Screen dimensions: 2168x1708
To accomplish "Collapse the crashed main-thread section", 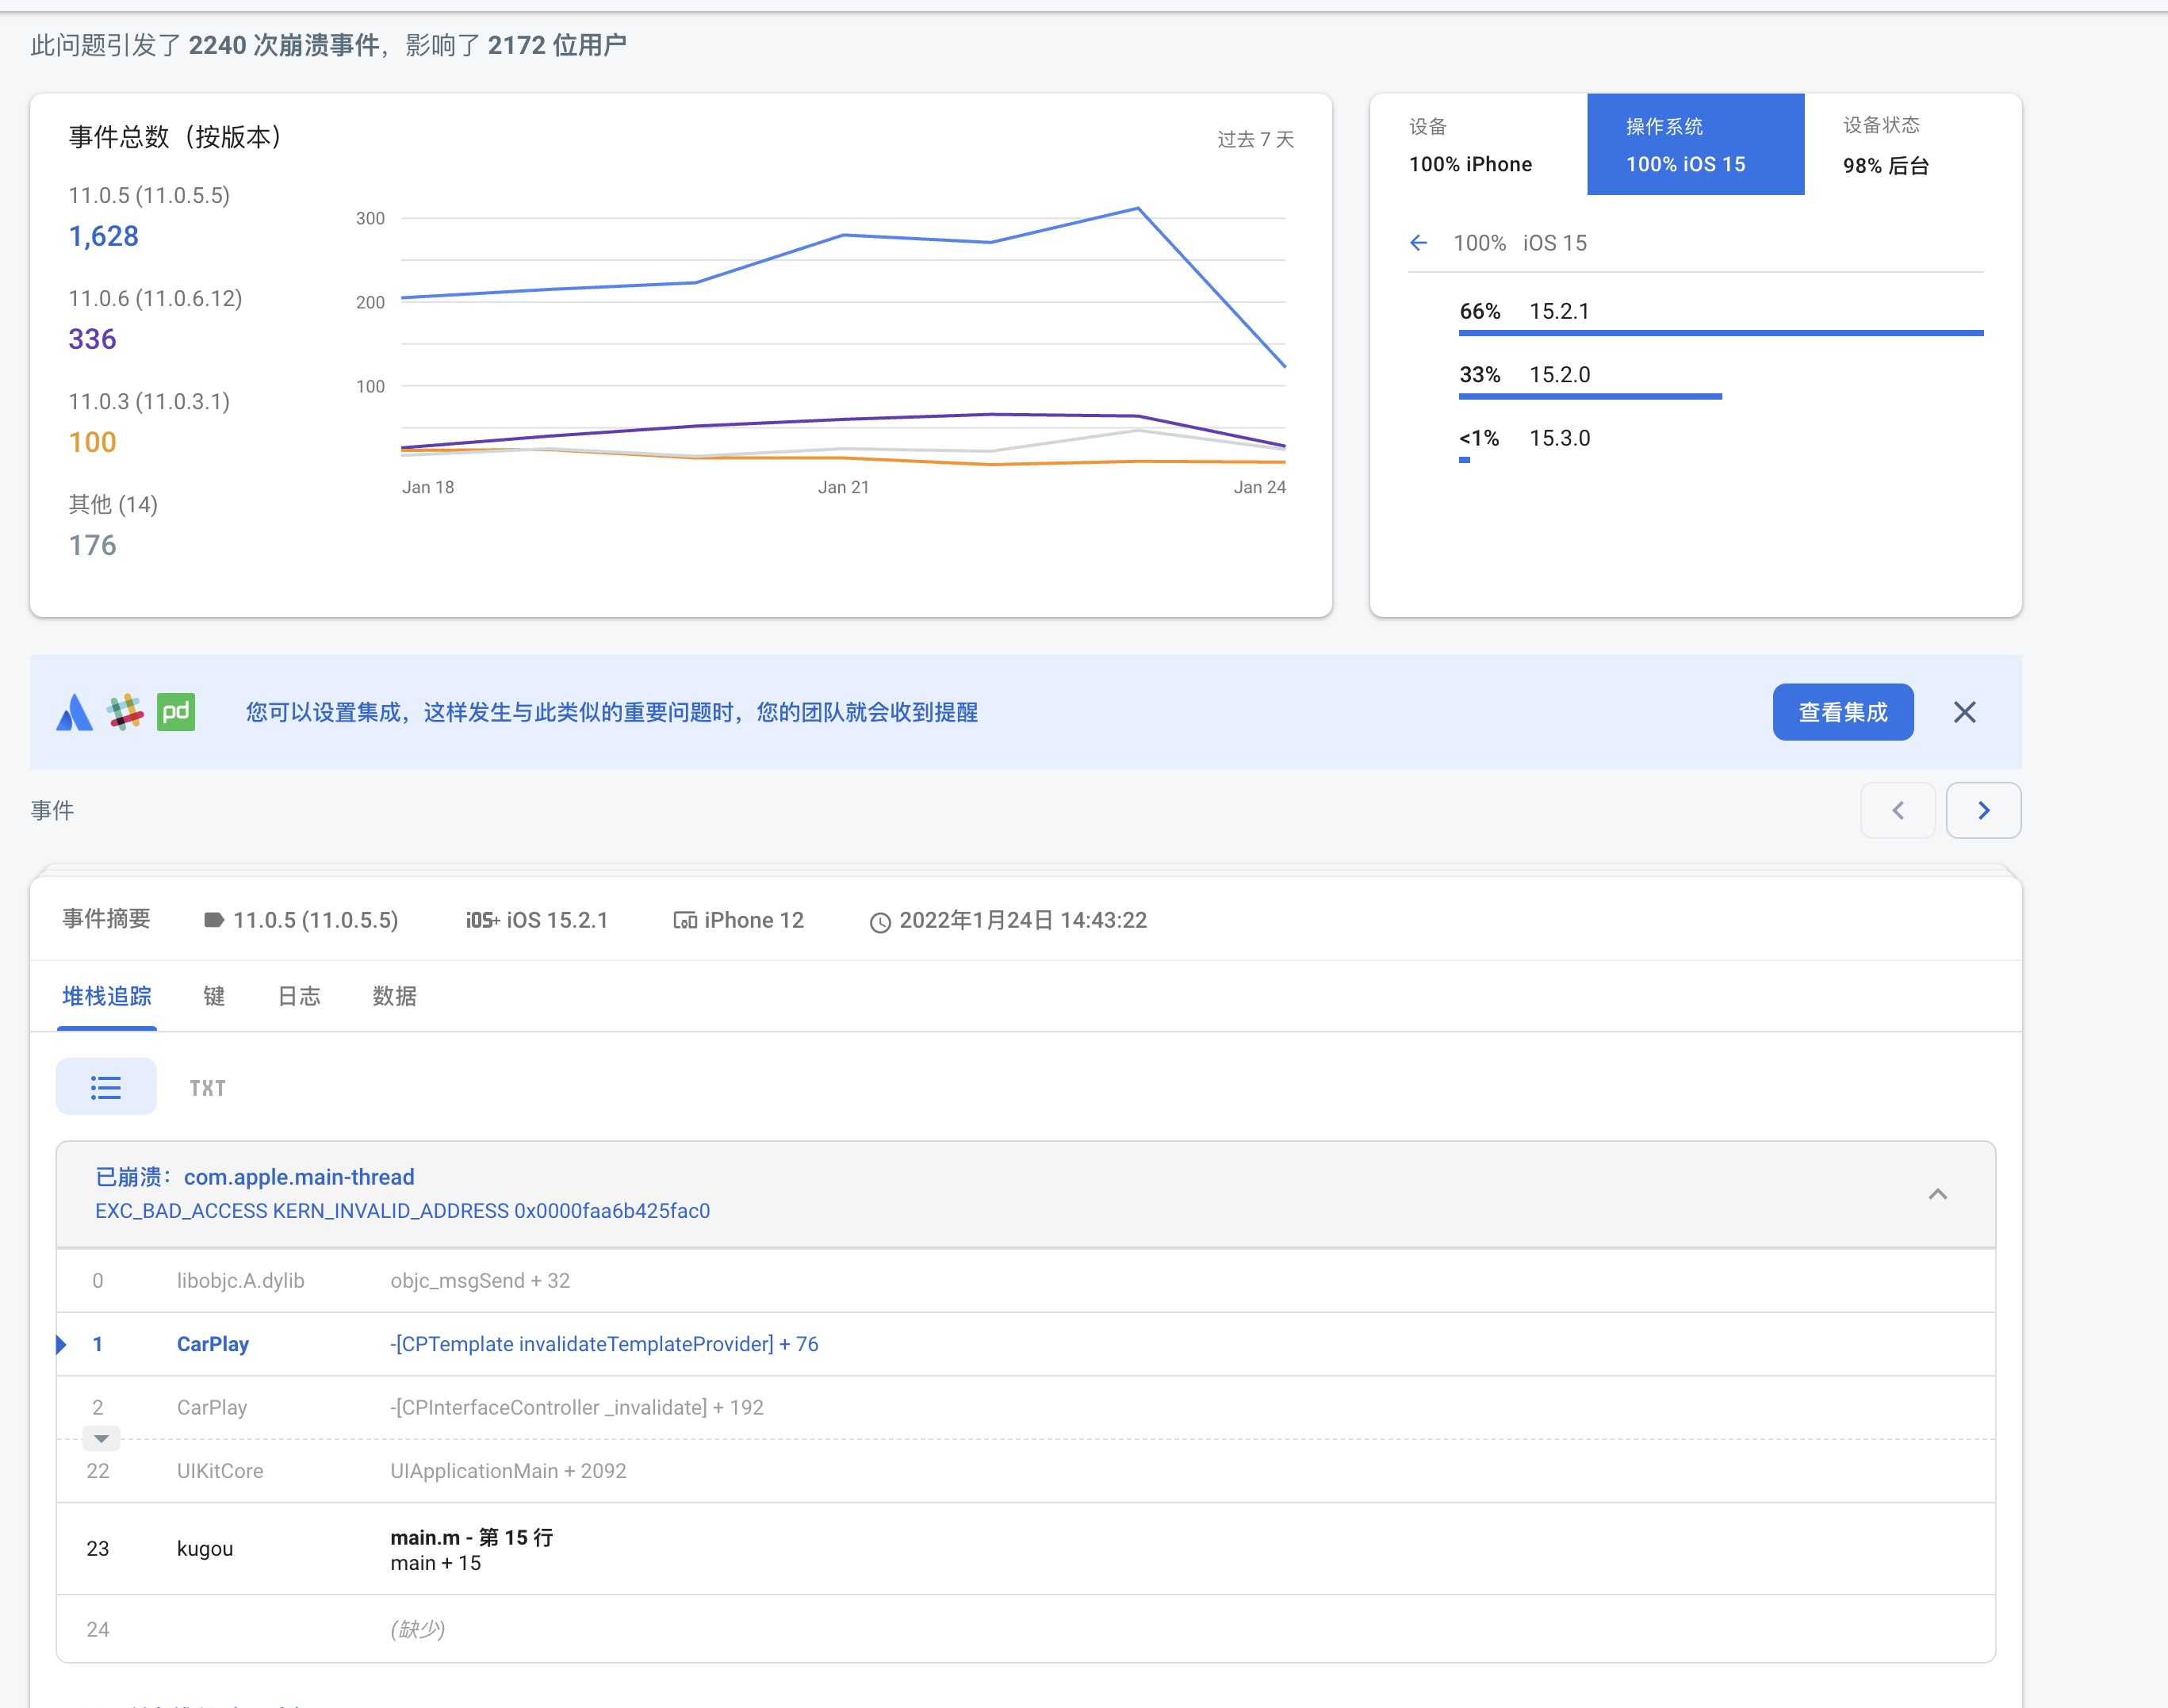I will tap(1937, 1194).
